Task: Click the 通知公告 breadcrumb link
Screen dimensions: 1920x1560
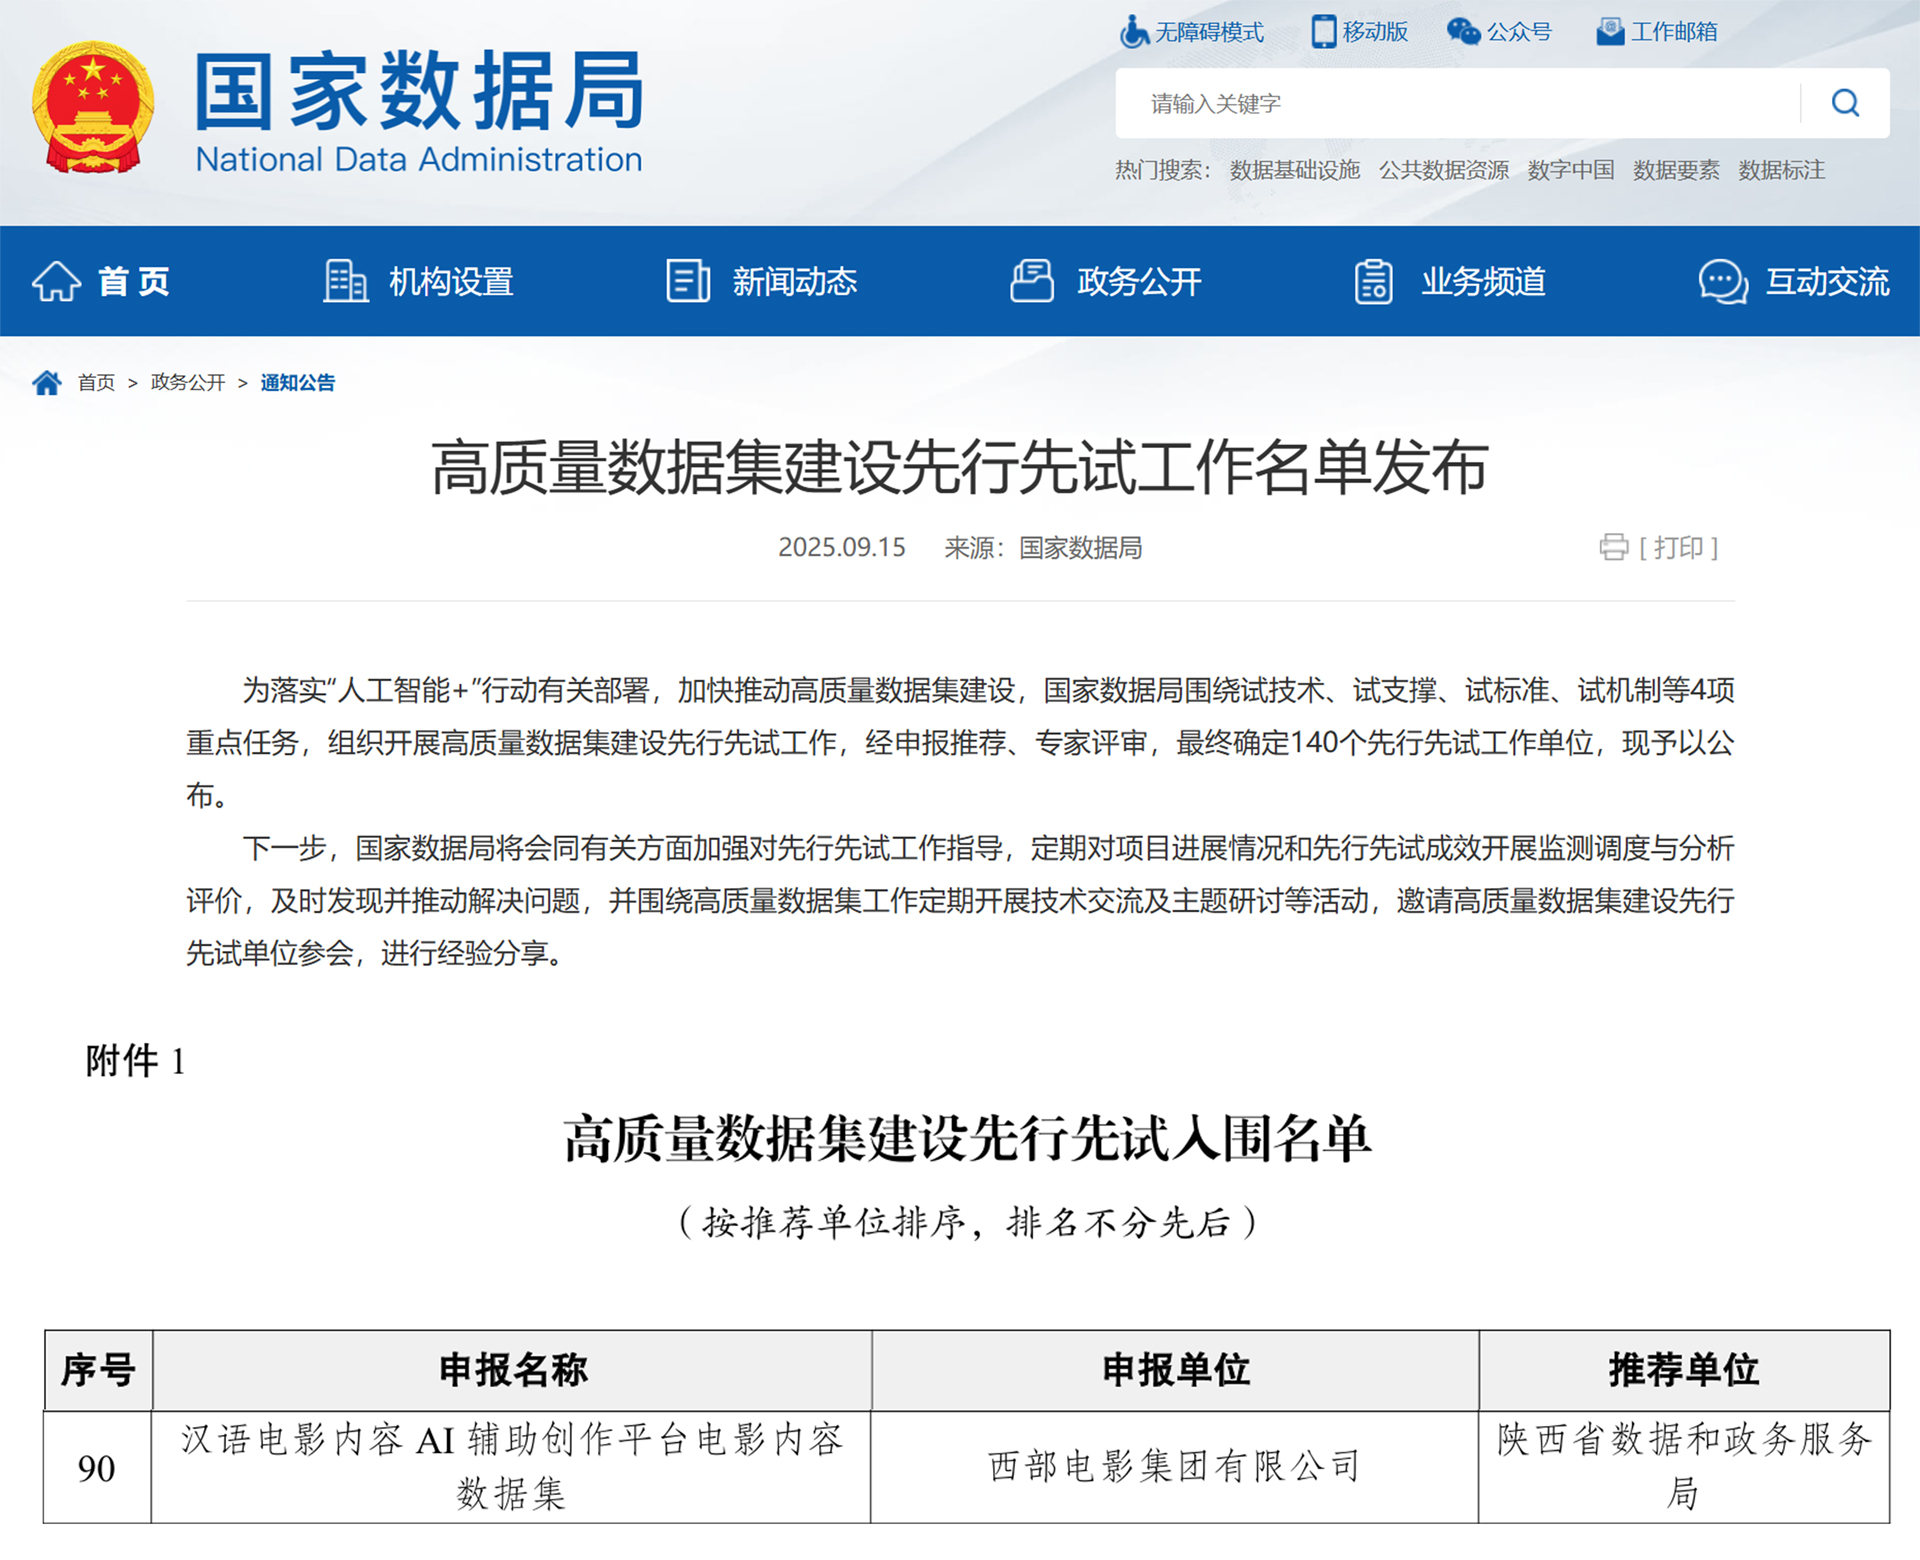Action: (297, 383)
